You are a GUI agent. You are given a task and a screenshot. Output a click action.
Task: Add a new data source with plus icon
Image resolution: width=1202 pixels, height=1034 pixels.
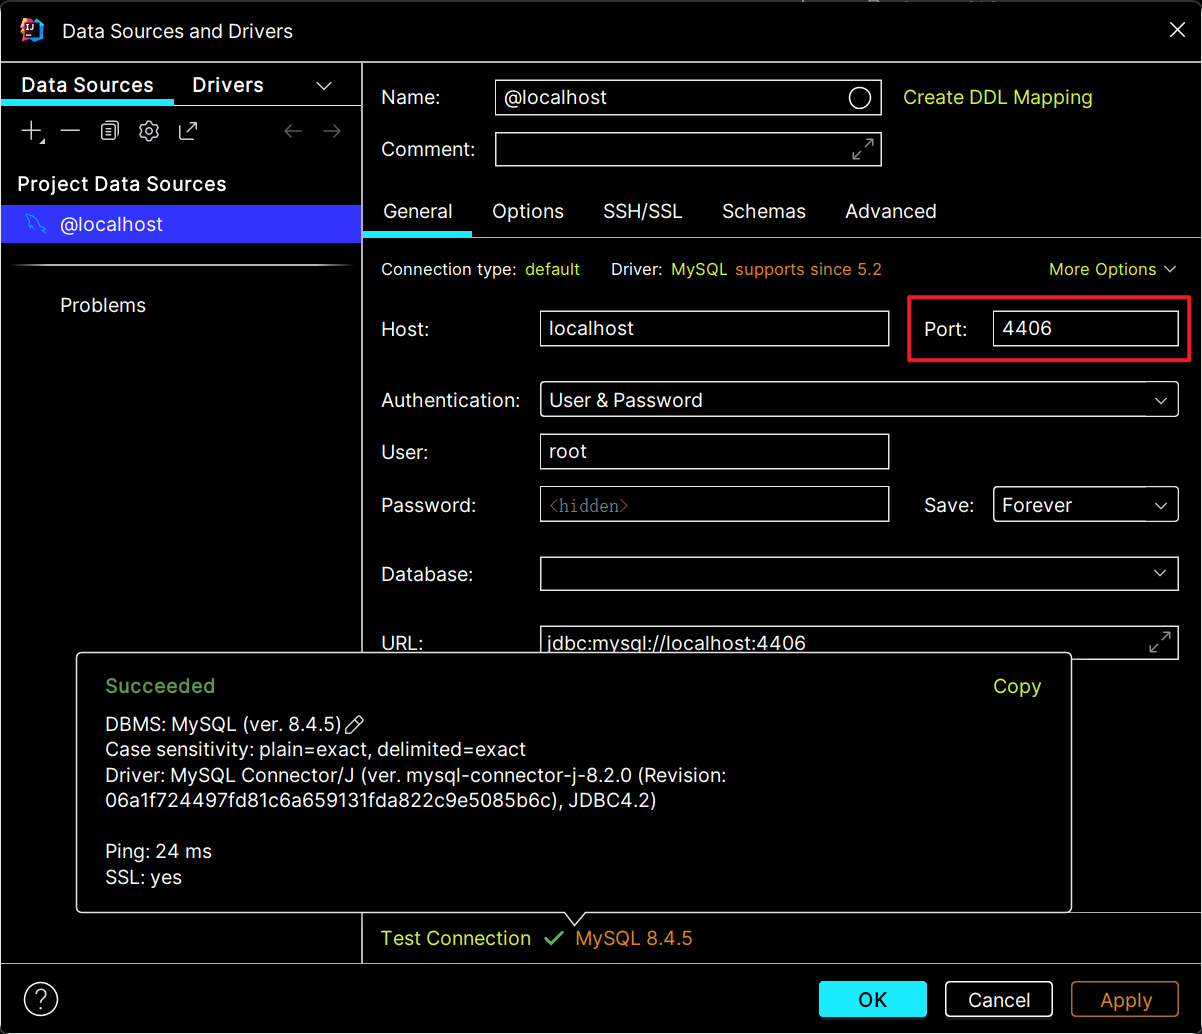pyautogui.click(x=32, y=131)
